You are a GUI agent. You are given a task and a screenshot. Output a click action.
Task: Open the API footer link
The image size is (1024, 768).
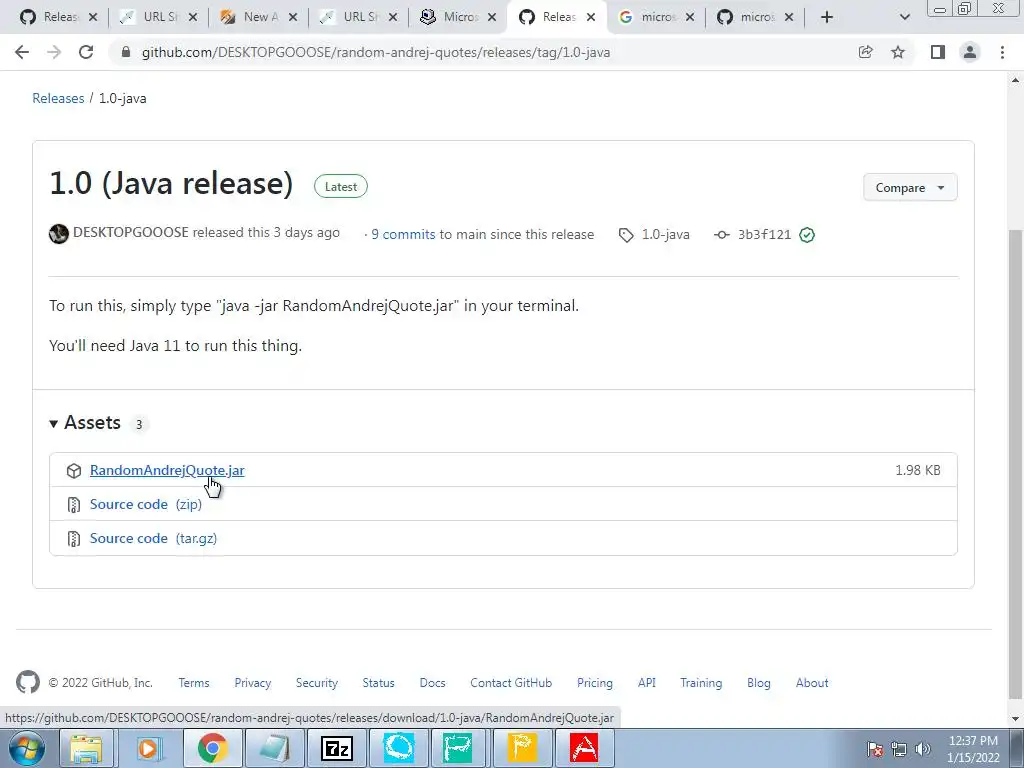pyautogui.click(x=647, y=682)
